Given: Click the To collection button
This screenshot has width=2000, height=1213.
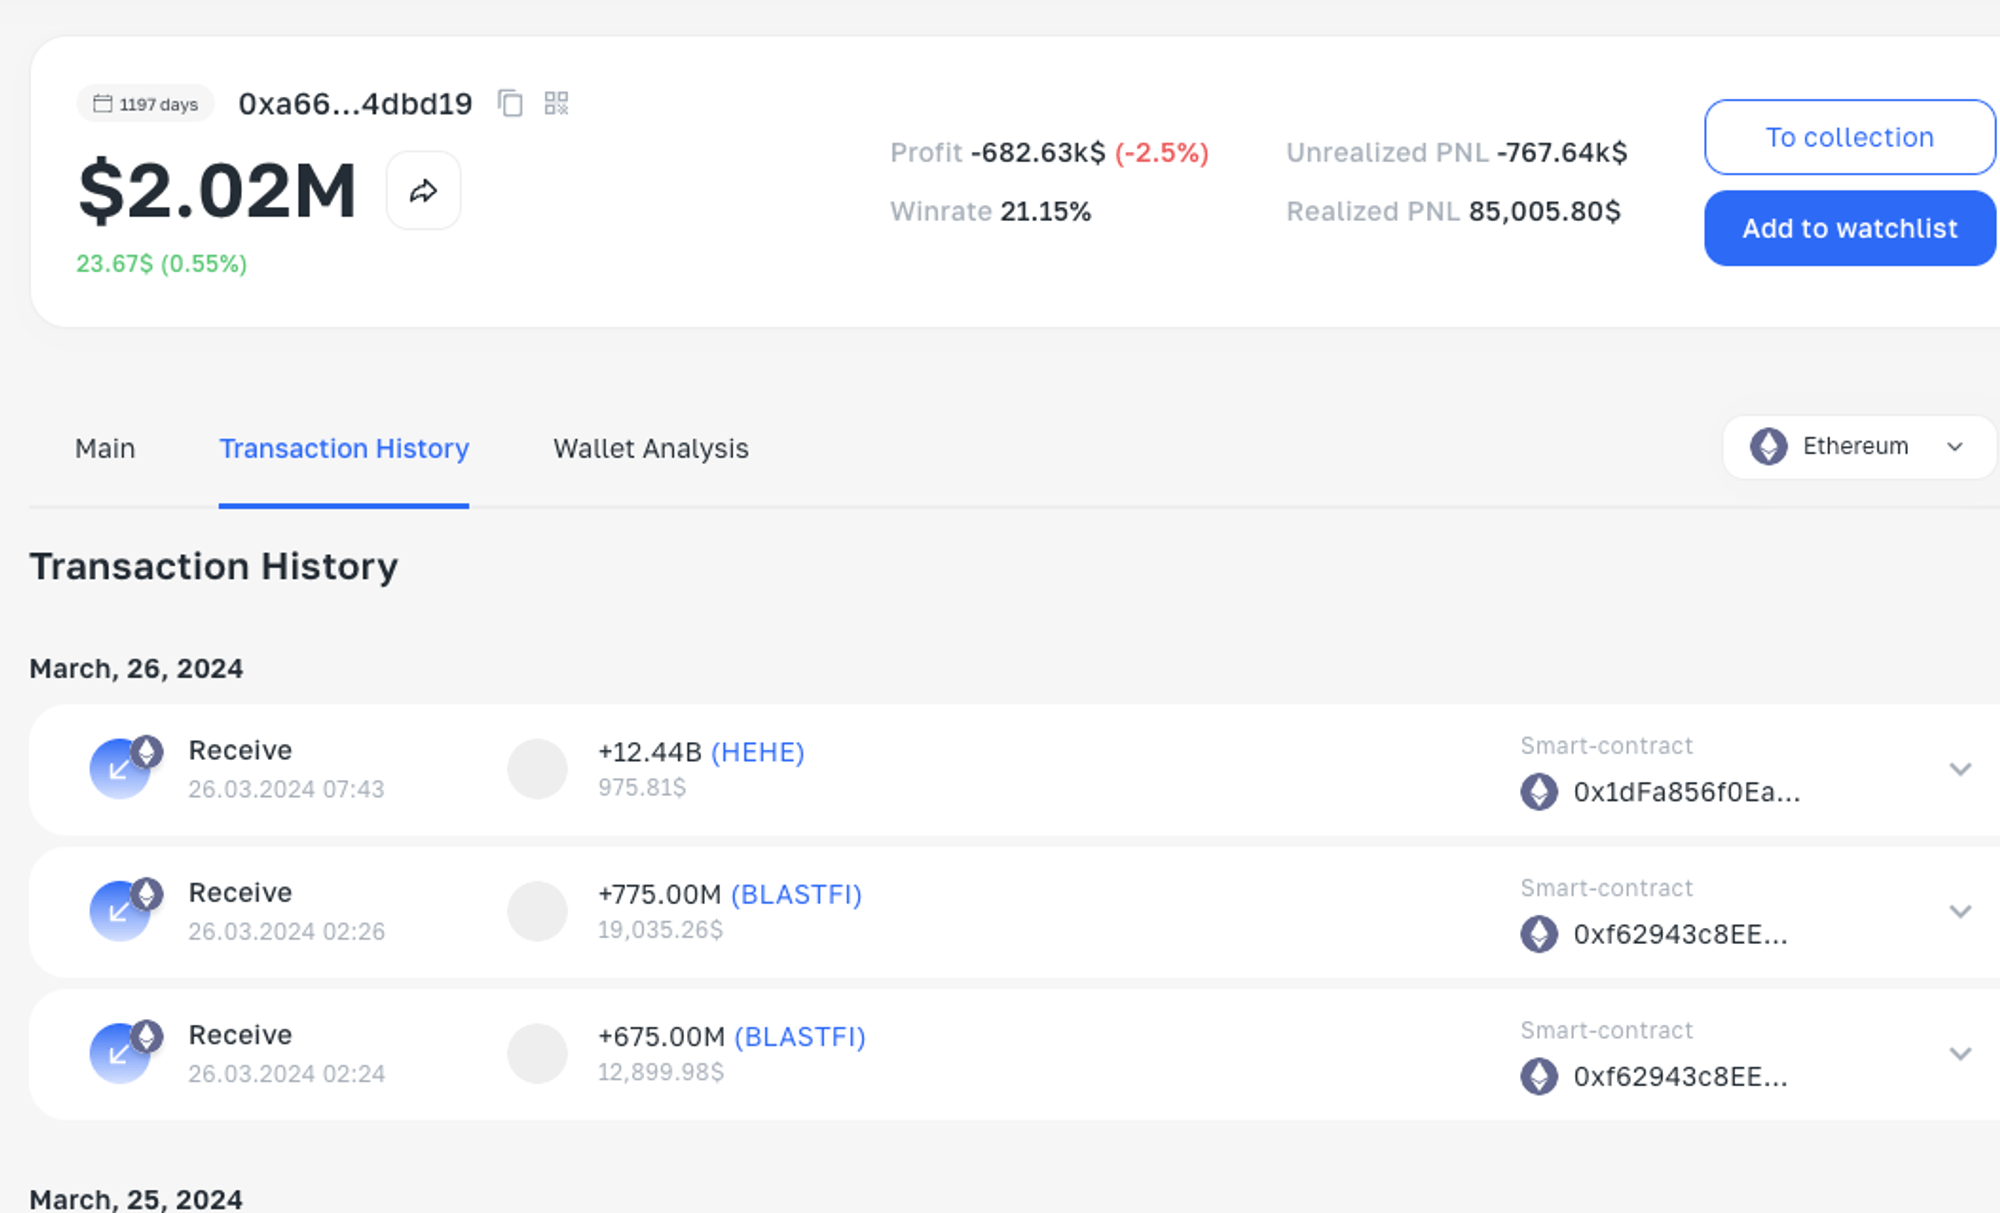Looking at the screenshot, I should pyautogui.click(x=1848, y=137).
